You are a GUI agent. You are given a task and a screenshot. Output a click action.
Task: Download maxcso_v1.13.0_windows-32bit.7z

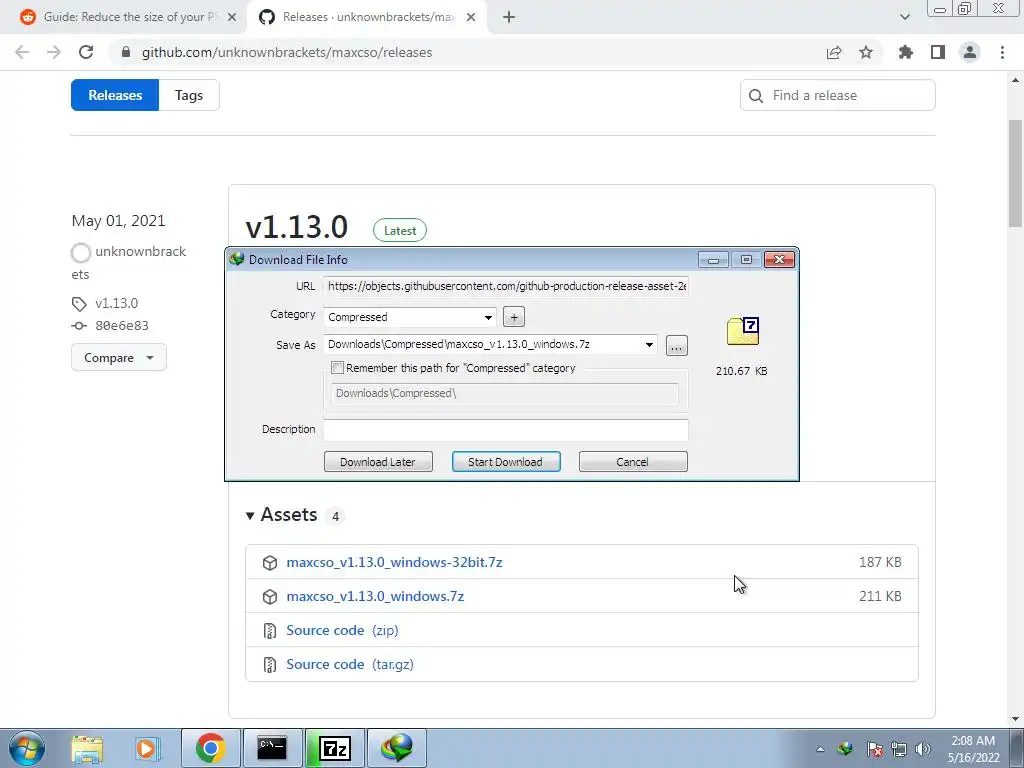point(394,562)
